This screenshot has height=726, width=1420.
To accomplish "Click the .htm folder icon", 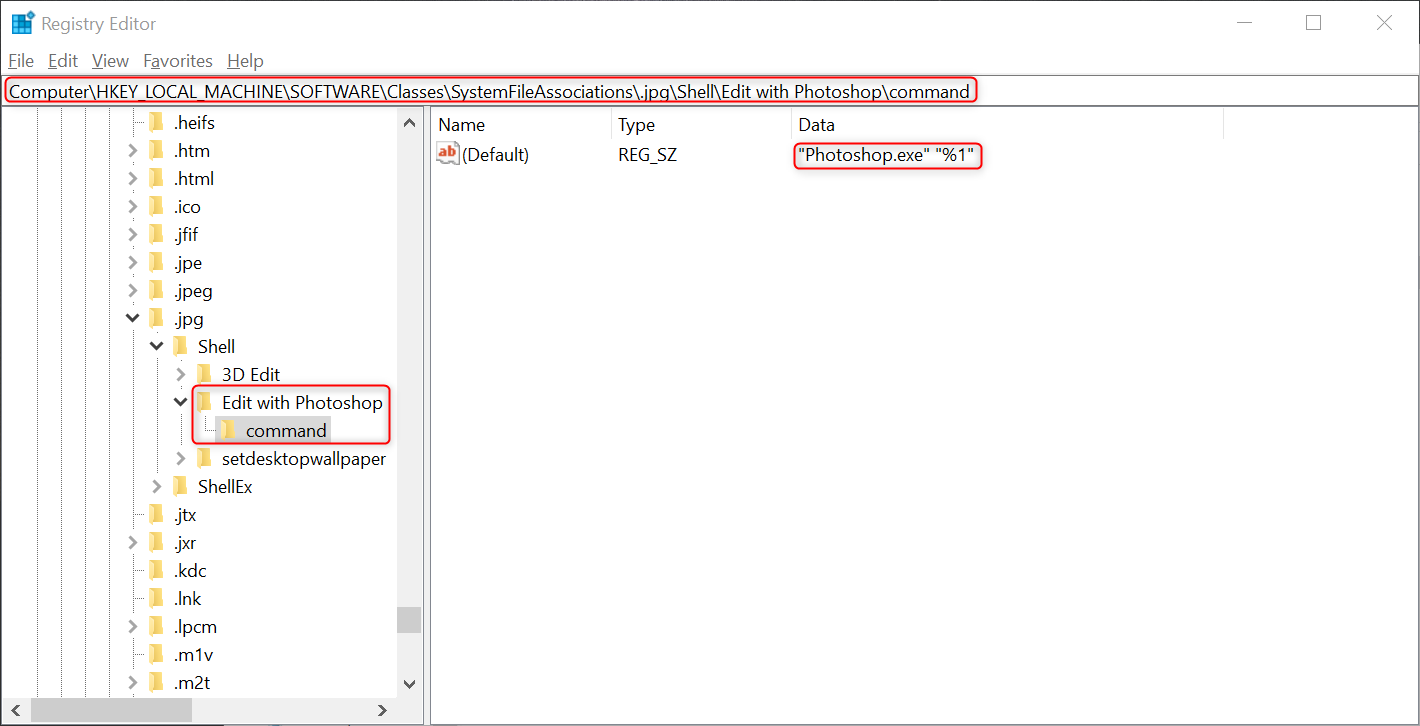I will 156,151.
